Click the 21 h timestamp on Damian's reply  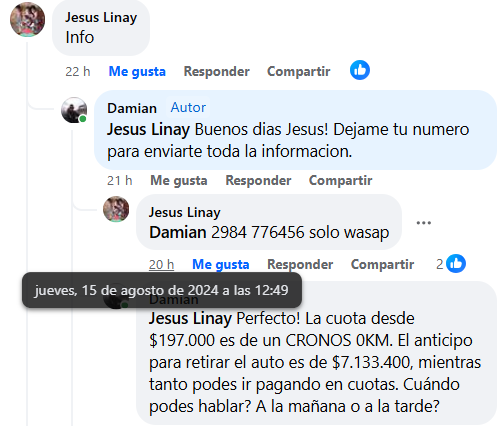(119, 180)
